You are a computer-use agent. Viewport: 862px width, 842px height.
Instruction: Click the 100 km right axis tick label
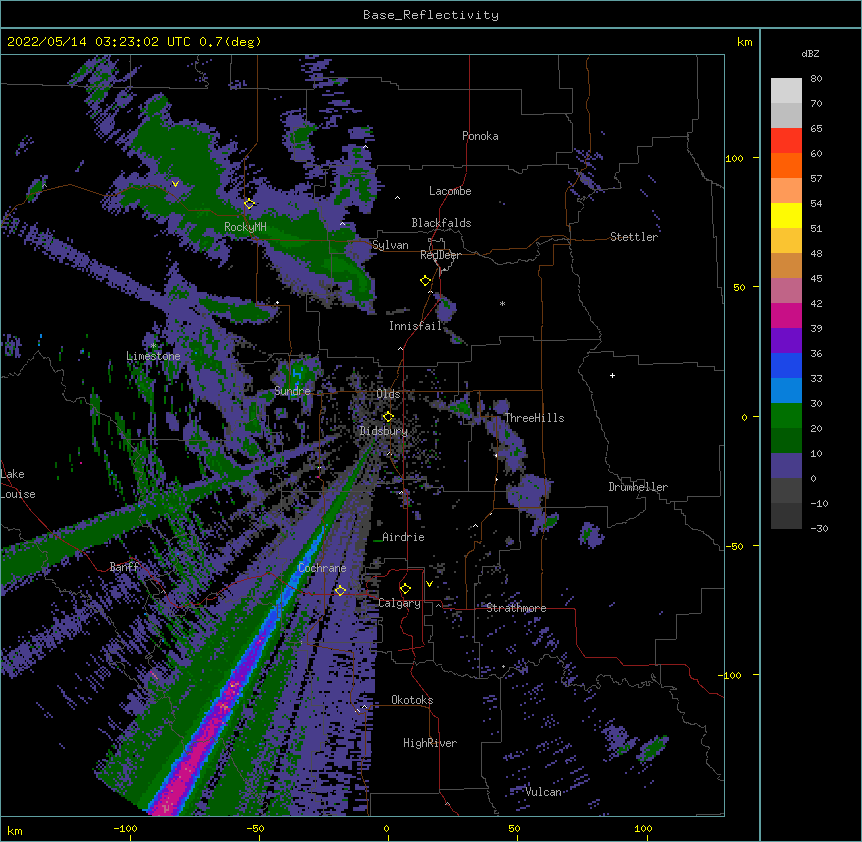click(734, 158)
